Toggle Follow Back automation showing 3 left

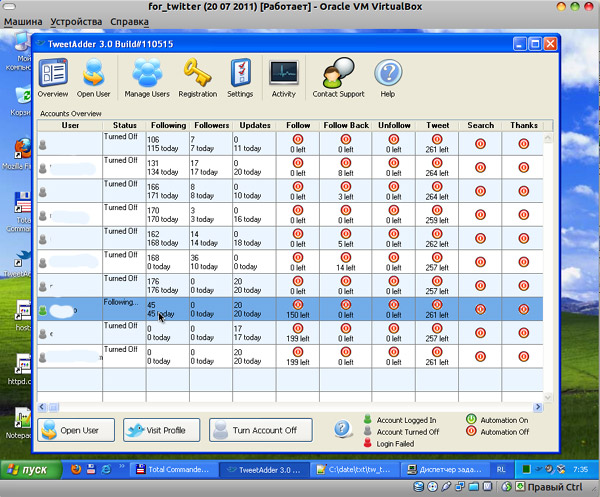[346, 187]
